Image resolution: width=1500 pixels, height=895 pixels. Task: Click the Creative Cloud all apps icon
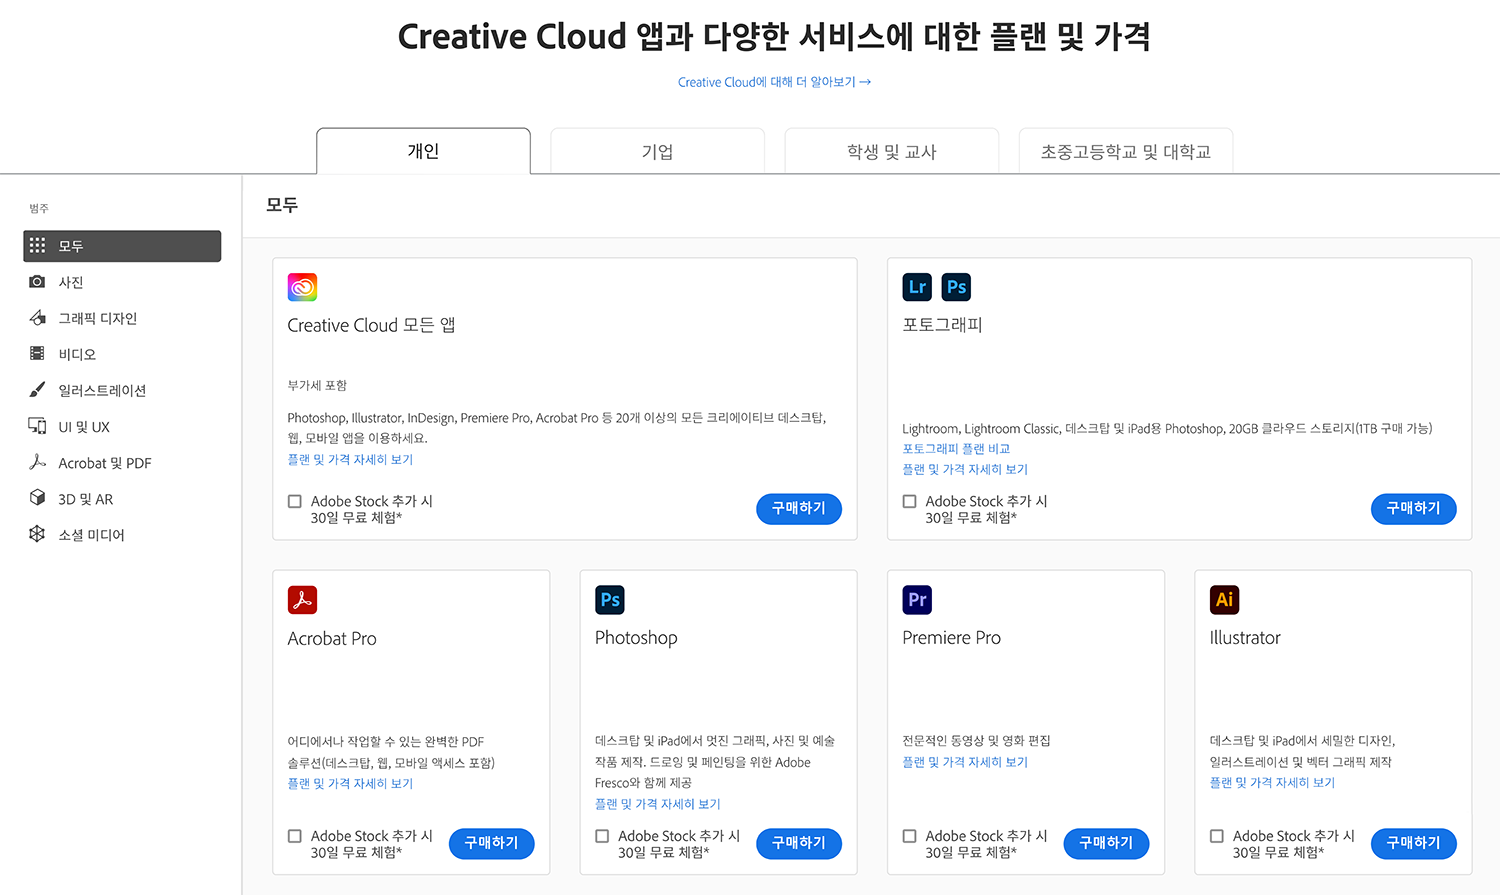(302, 287)
